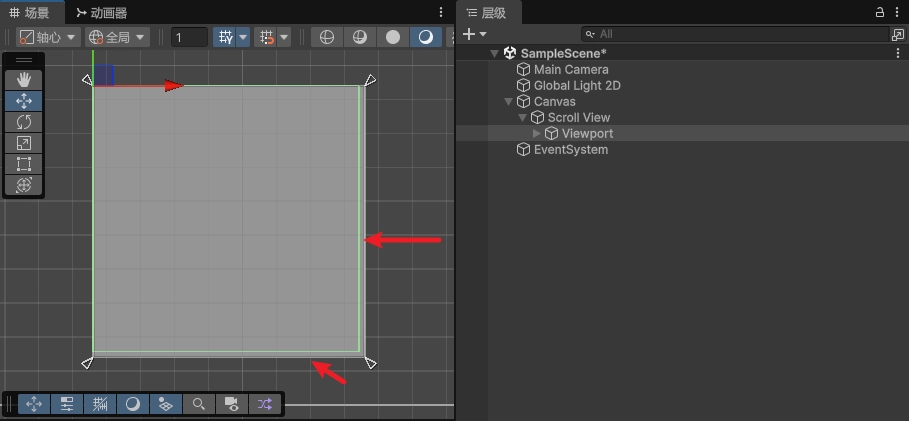Toggle settings sliders overlay in bottom toolbar
The image size is (909, 421).
[67, 404]
